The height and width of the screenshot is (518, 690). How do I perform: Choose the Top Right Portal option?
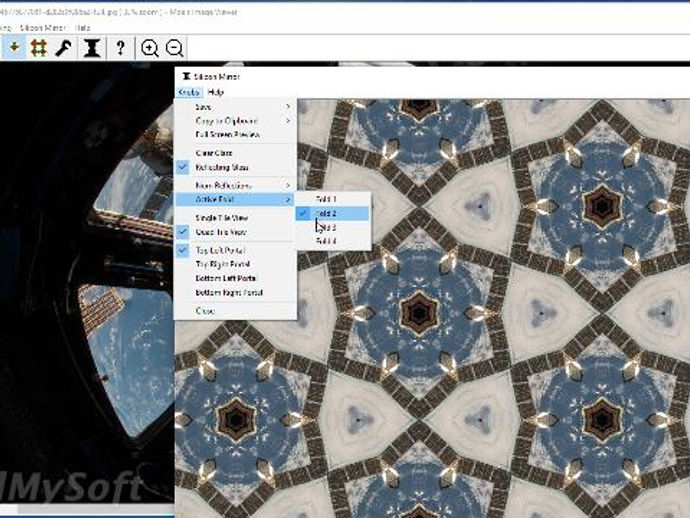[235, 265]
